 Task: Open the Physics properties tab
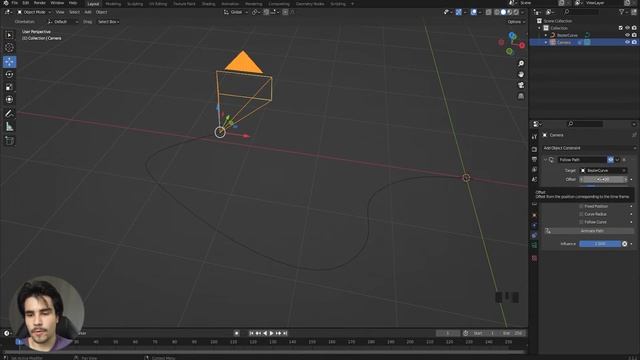pyautogui.click(x=534, y=225)
